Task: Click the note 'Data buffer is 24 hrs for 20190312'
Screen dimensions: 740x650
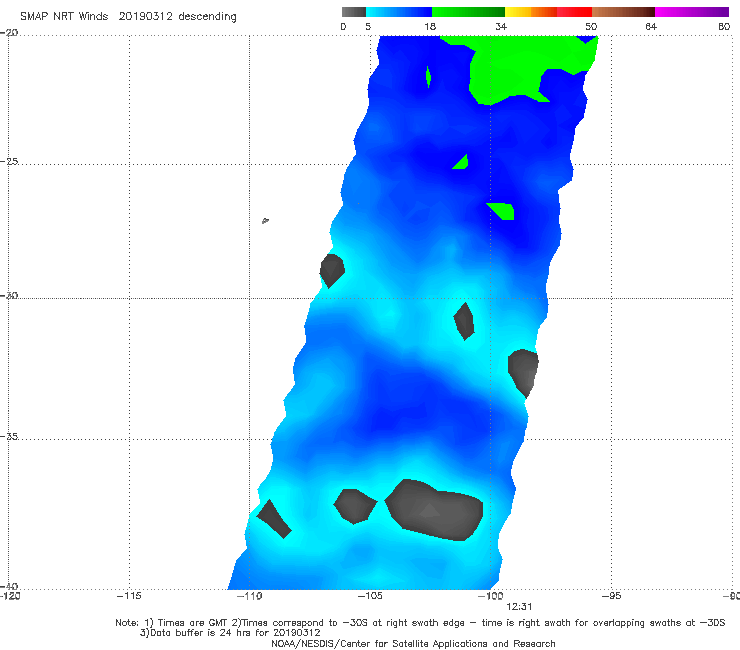Action: pos(230,633)
